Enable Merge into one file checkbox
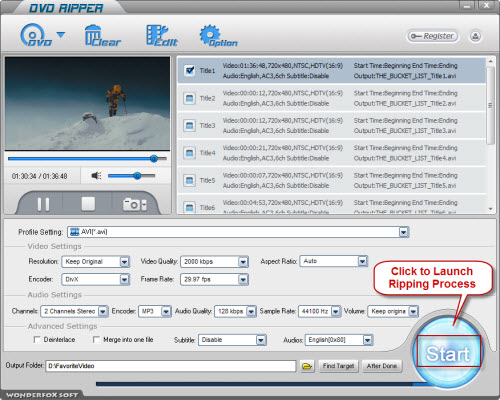Image resolution: width=500 pixels, height=400 pixels. 96,340
